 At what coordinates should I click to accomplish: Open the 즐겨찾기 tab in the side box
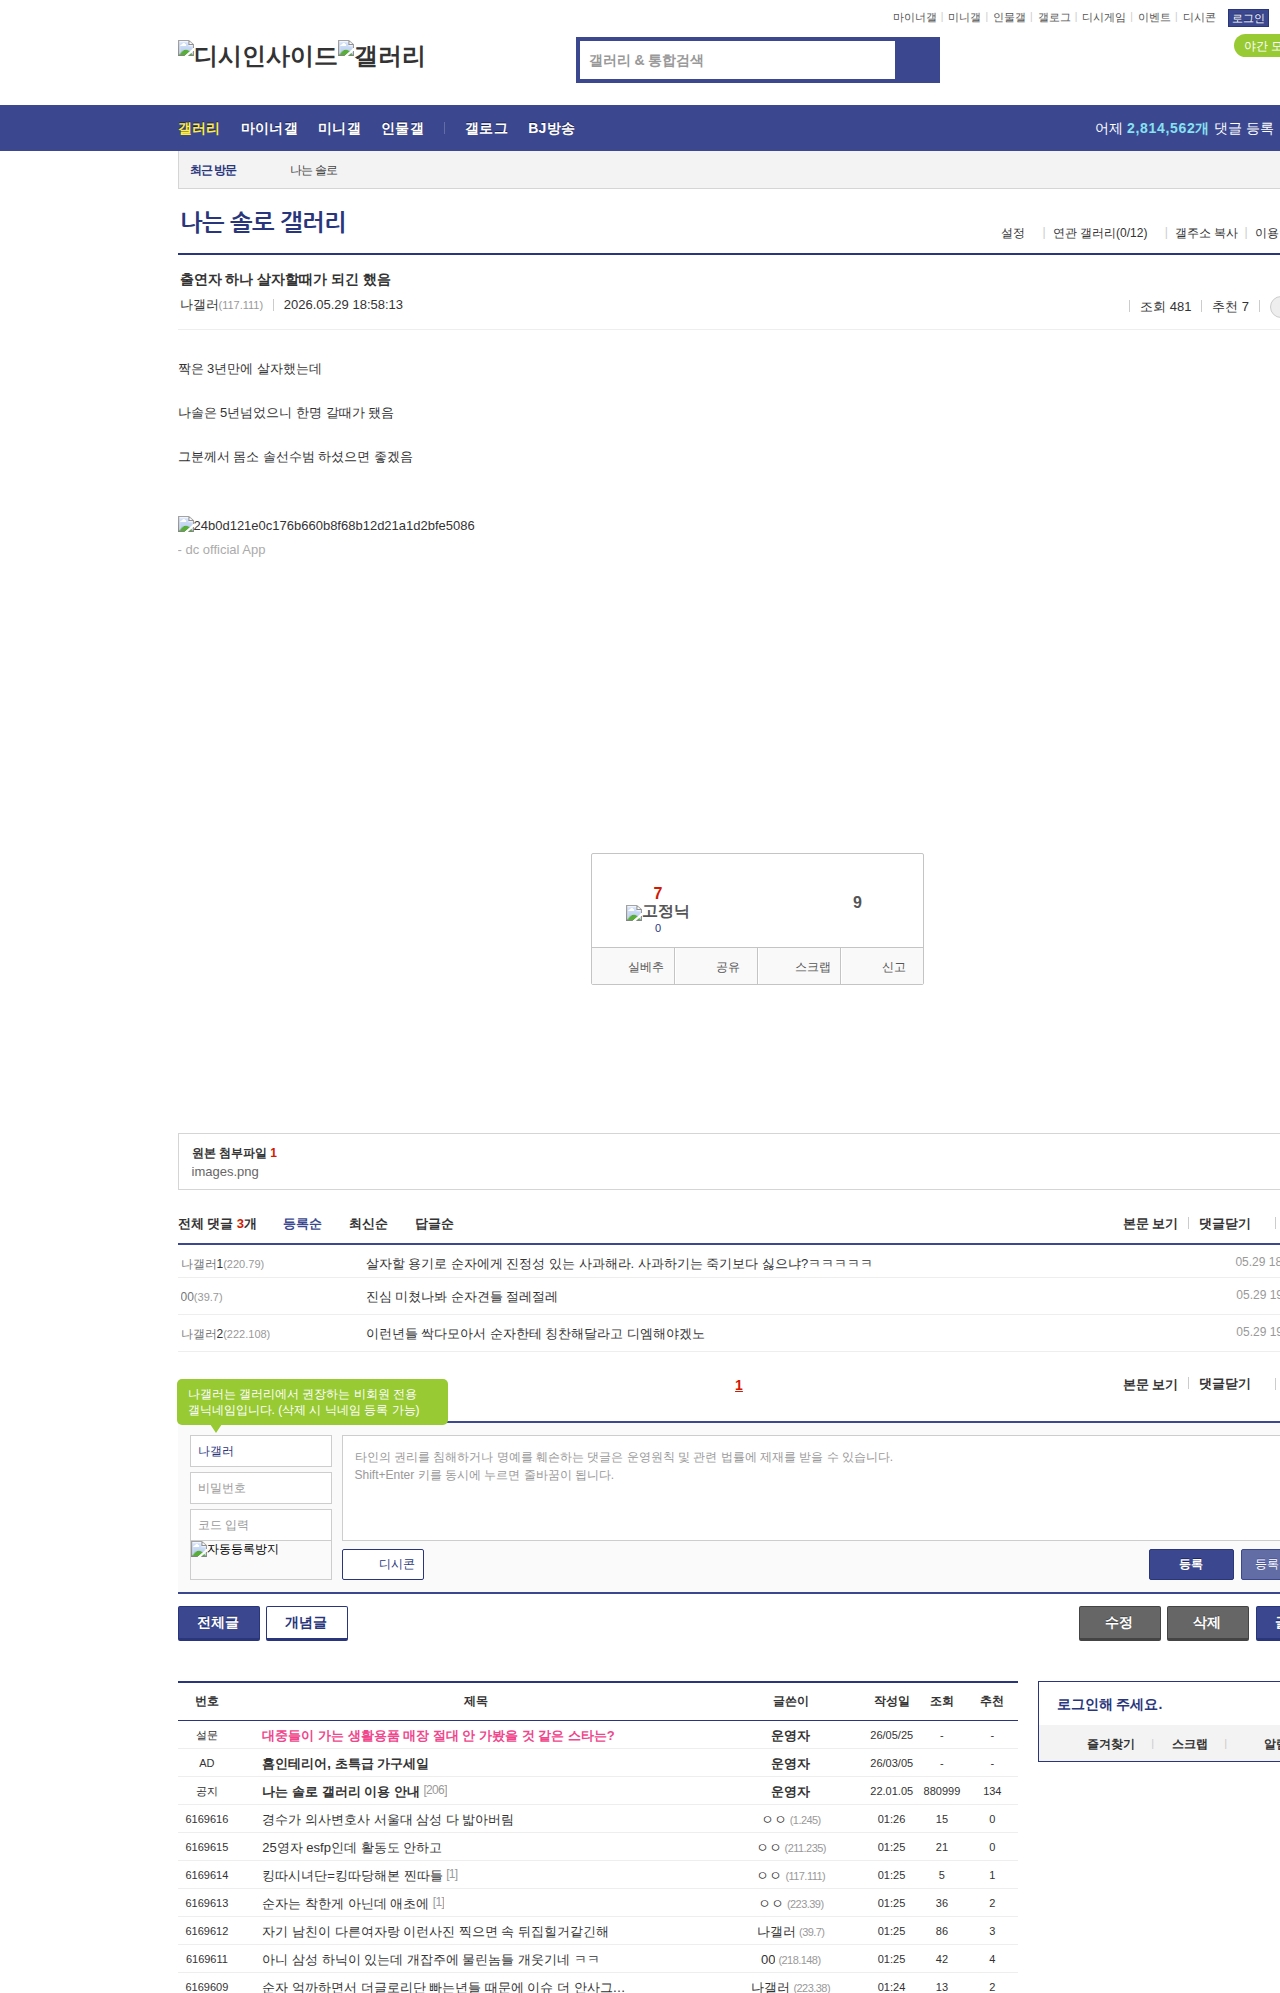(1111, 1744)
